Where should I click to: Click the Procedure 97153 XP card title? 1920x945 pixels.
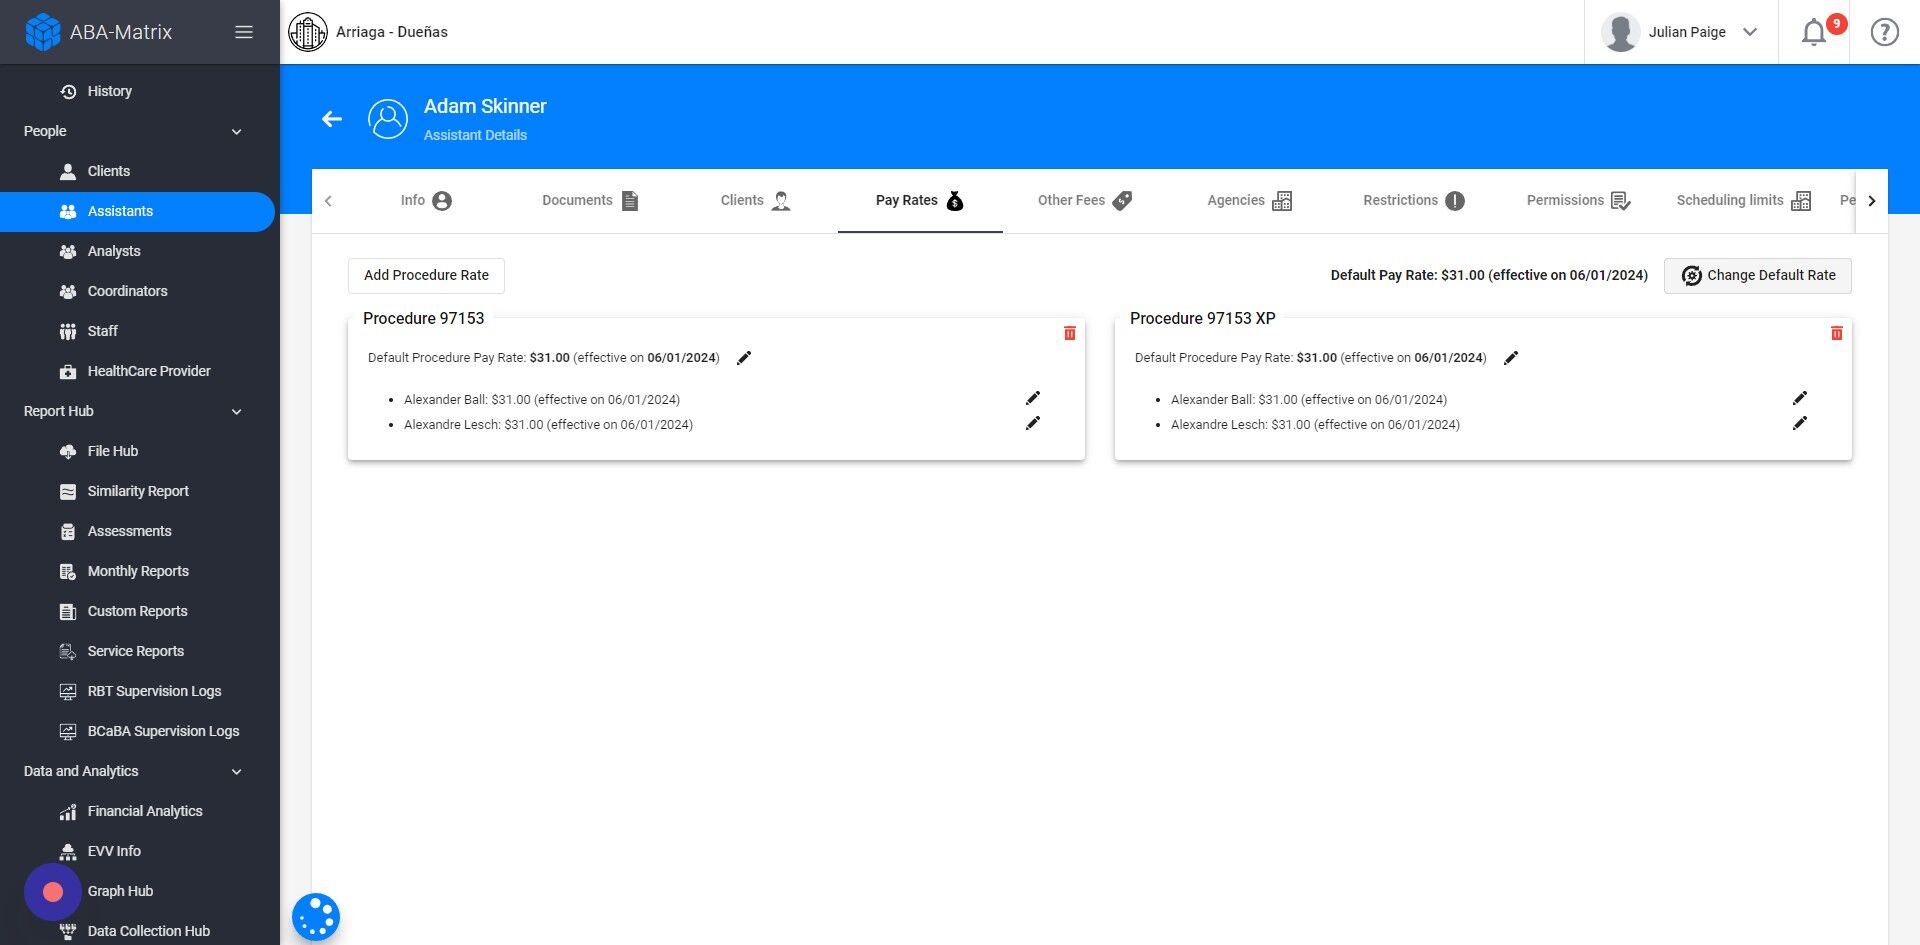coord(1203,318)
